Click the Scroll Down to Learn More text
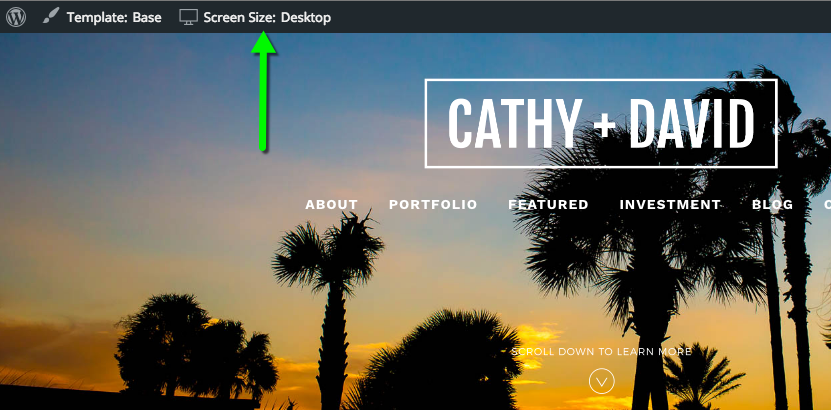Viewport: 831px width, 410px height. coord(602,351)
